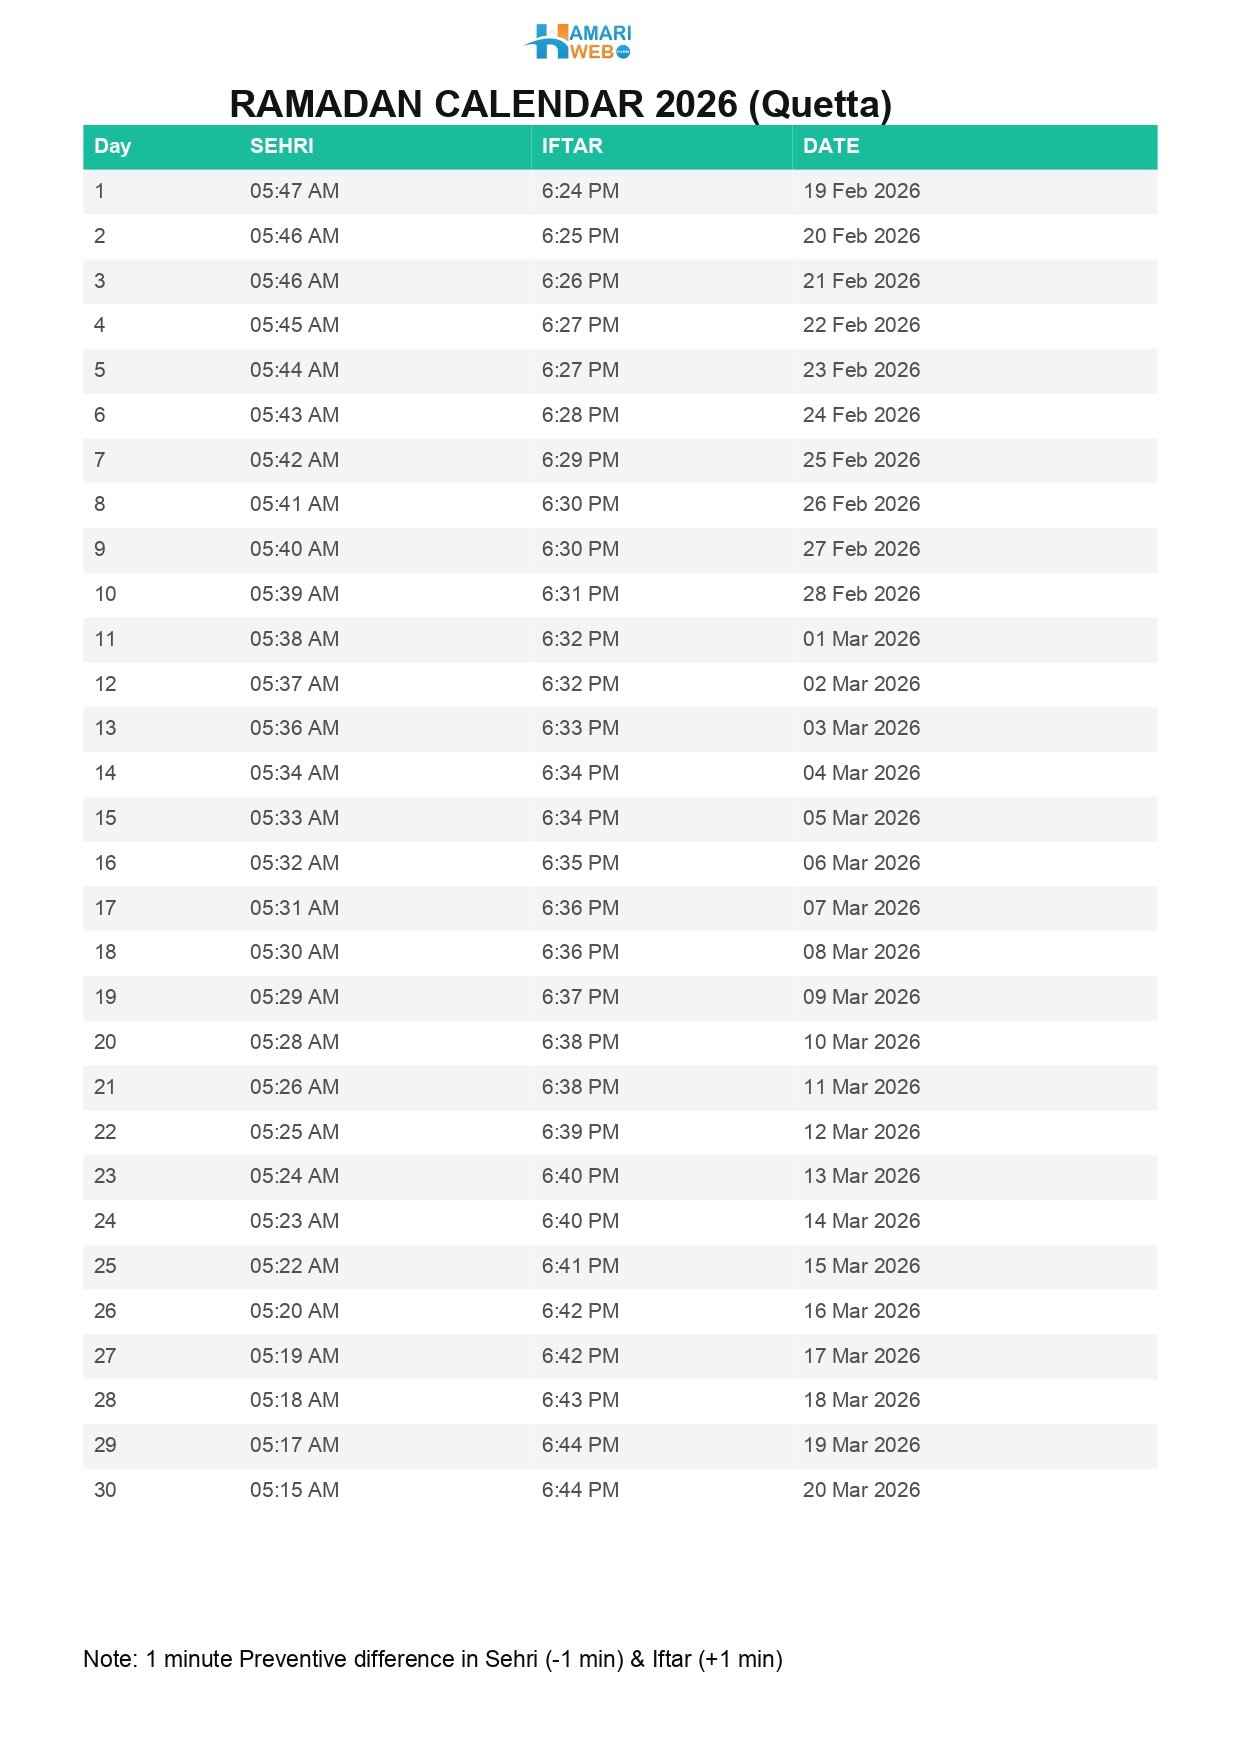
Task: Click the 17 Mar 2026 date cell
Action: click(x=861, y=1356)
